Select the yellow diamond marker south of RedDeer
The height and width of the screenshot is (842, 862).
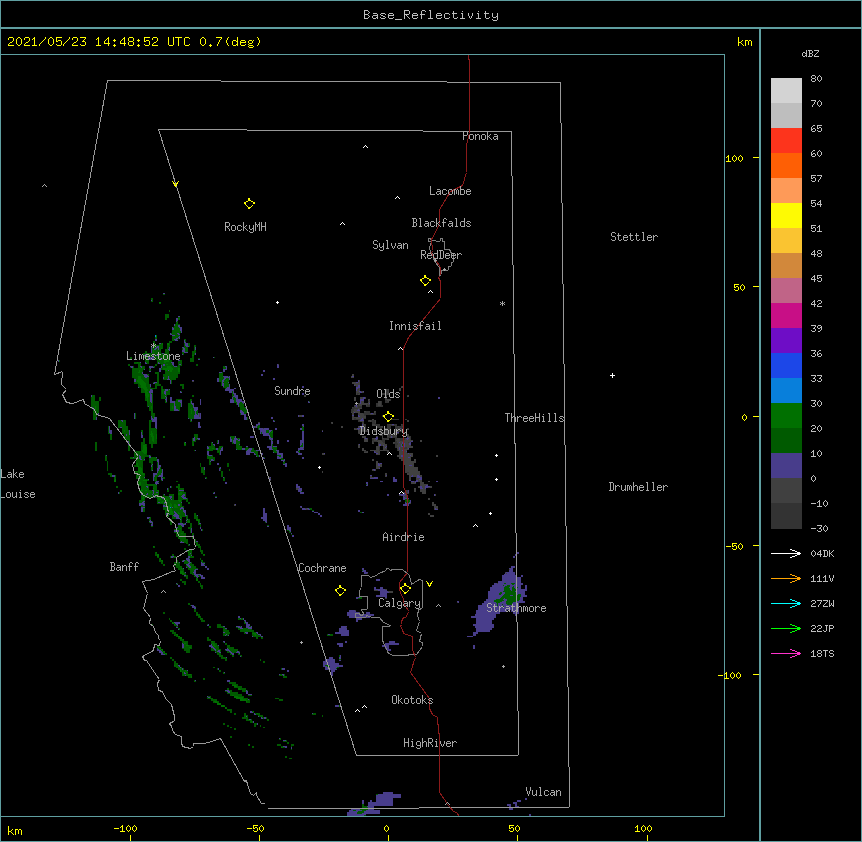pos(426,281)
